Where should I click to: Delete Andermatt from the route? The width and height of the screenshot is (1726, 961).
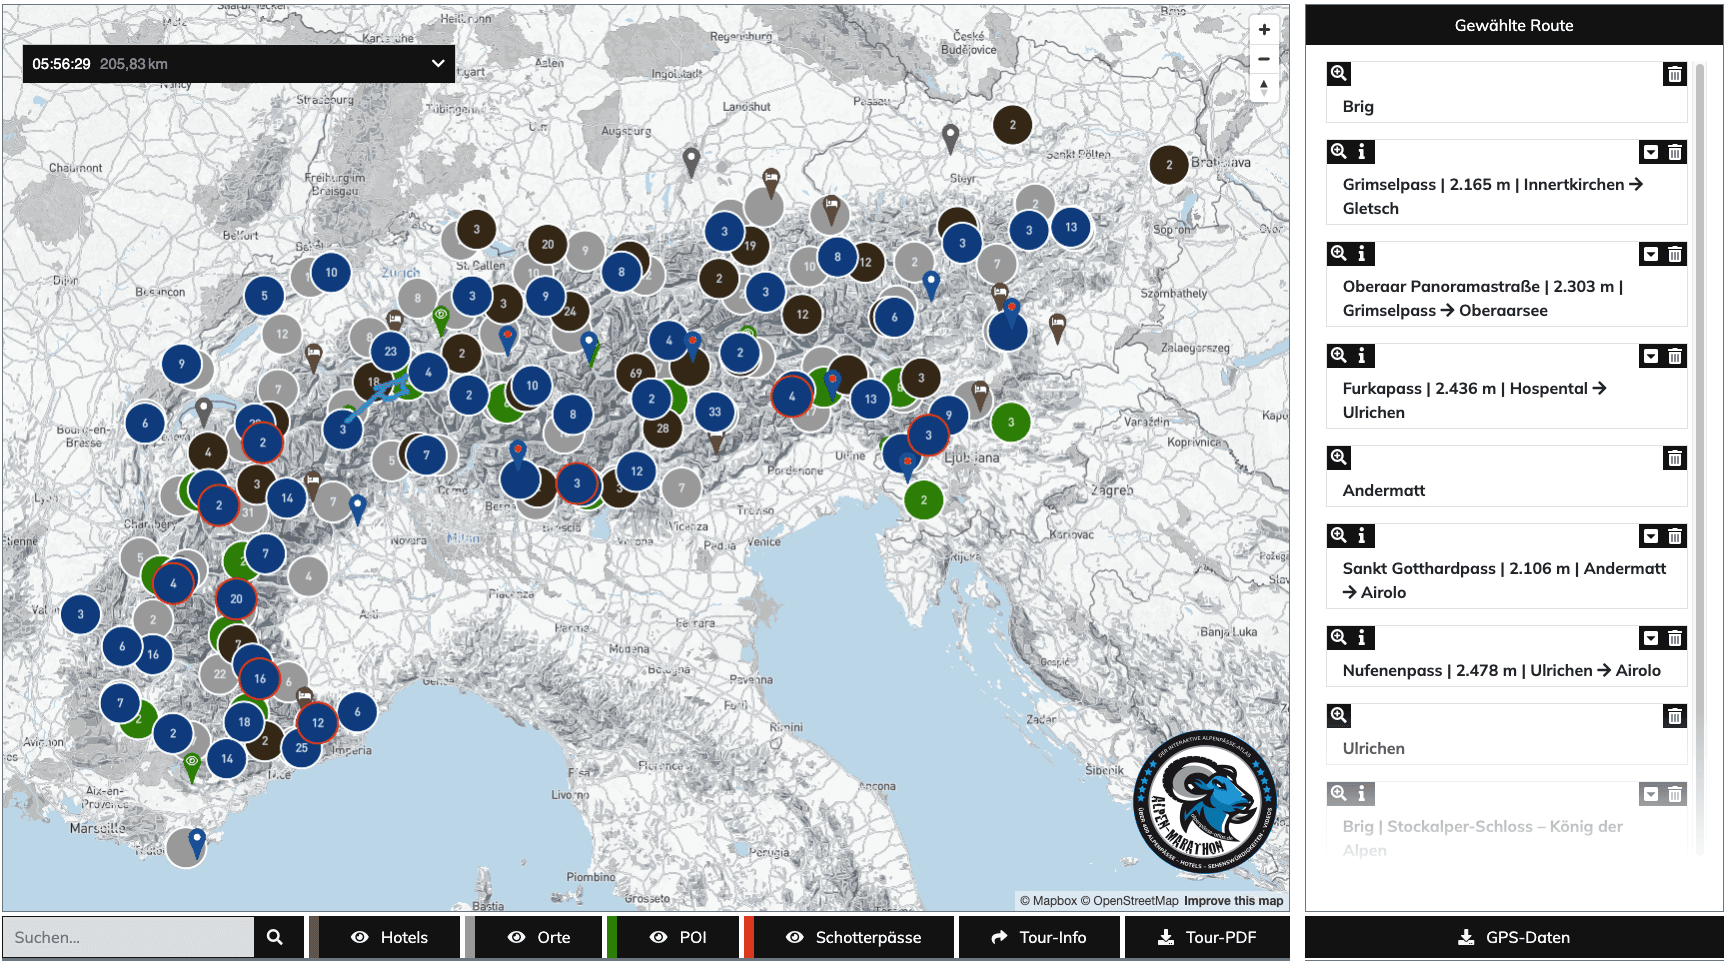(1676, 458)
